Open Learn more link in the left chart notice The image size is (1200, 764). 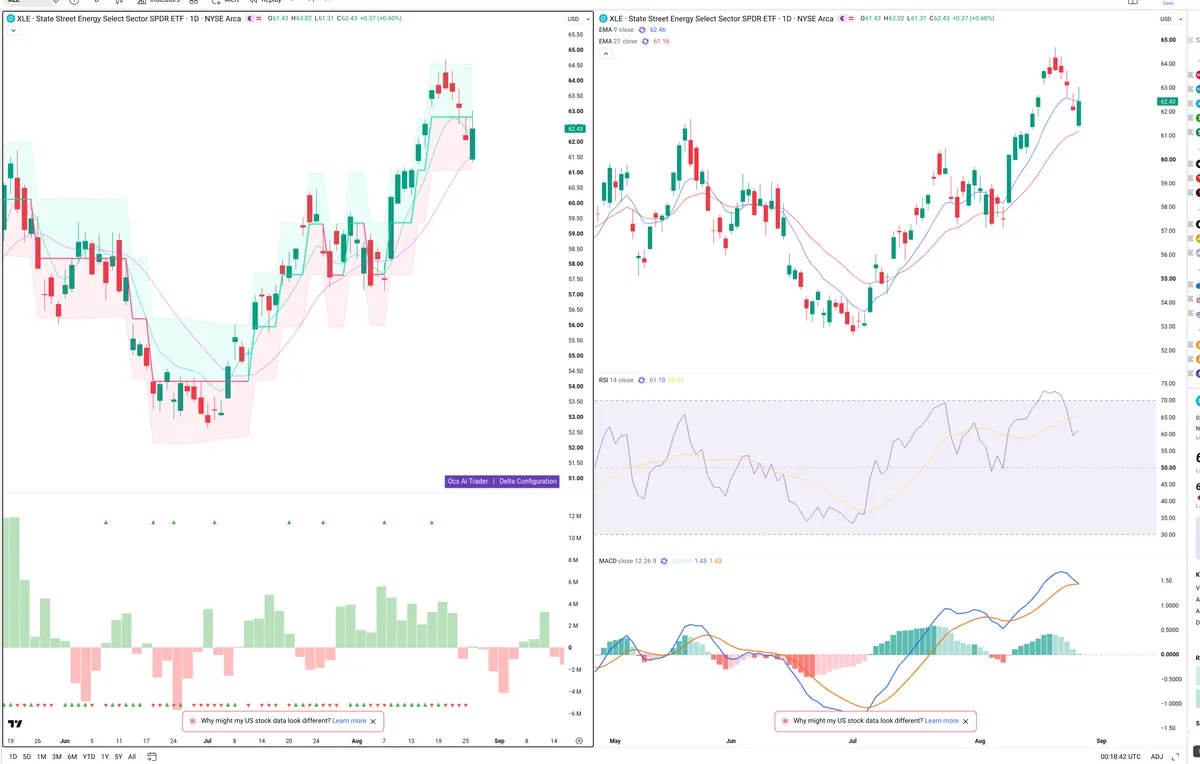tap(349, 721)
